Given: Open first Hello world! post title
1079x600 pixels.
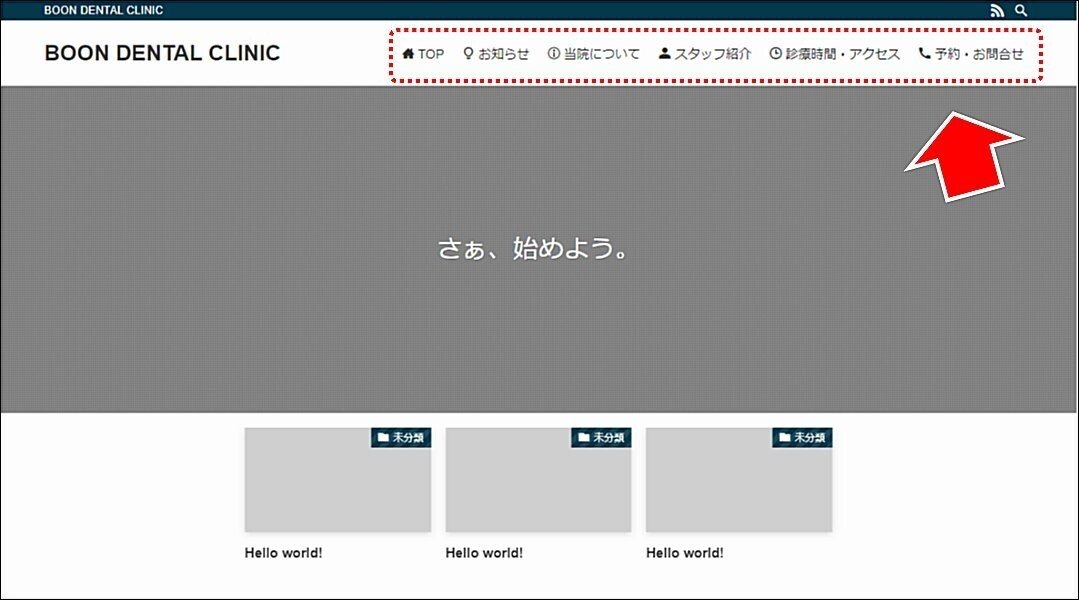Looking at the screenshot, I should [284, 553].
